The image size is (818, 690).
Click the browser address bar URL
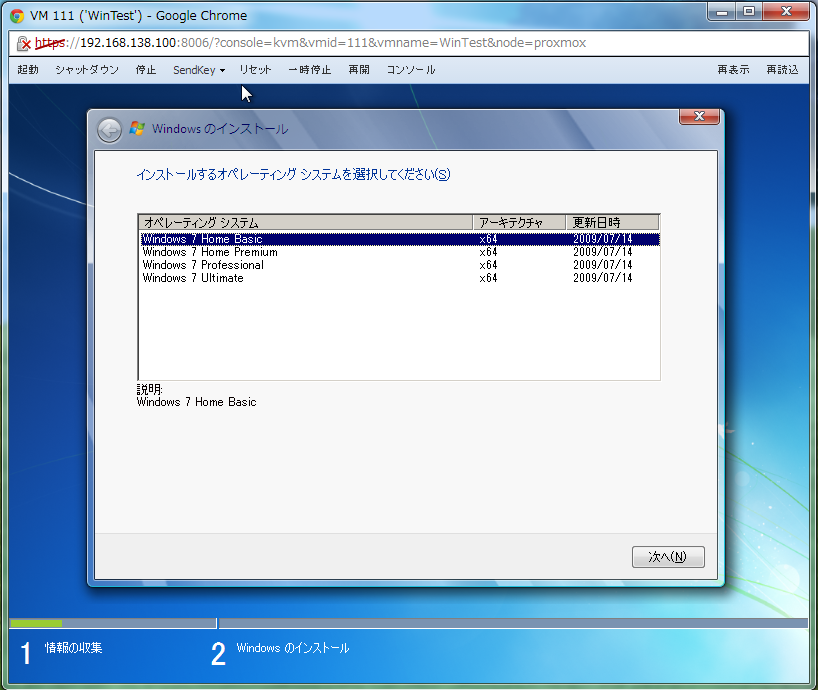pyautogui.click(x=311, y=43)
